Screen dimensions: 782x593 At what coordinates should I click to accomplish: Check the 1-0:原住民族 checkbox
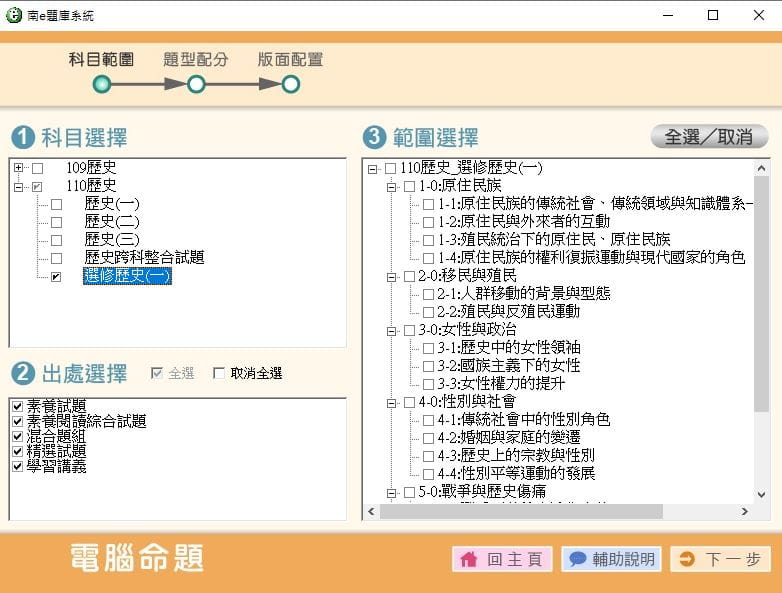(x=409, y=187)
